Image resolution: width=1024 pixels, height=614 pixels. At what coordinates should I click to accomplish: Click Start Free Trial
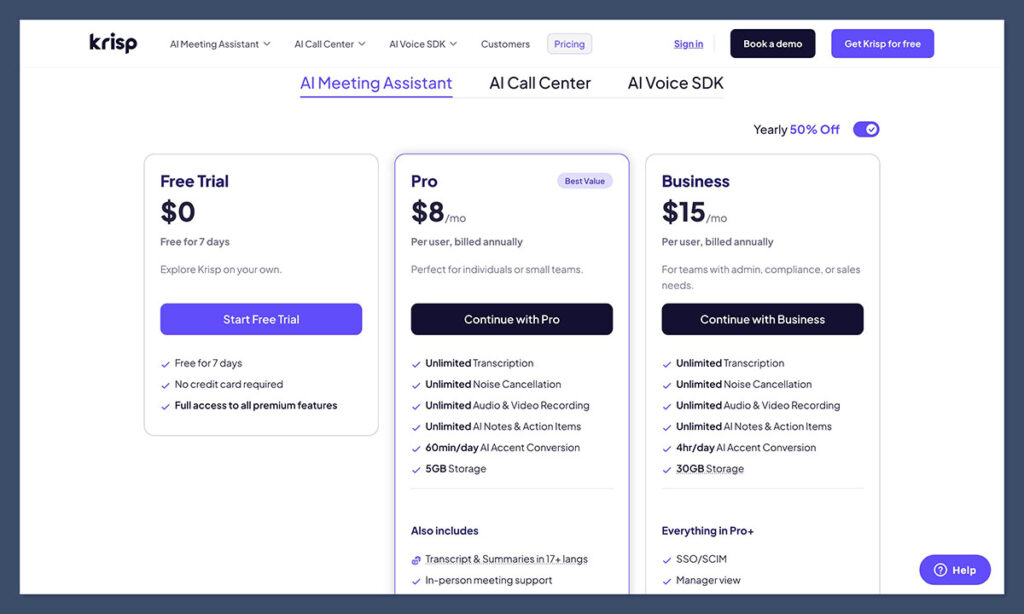261,318
